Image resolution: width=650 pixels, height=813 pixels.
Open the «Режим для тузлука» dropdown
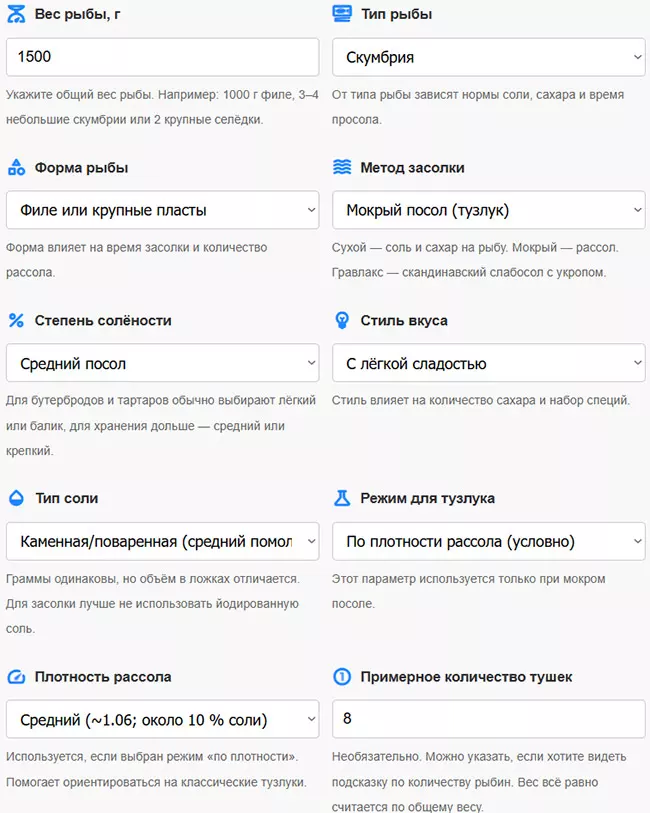pos(488,541)
